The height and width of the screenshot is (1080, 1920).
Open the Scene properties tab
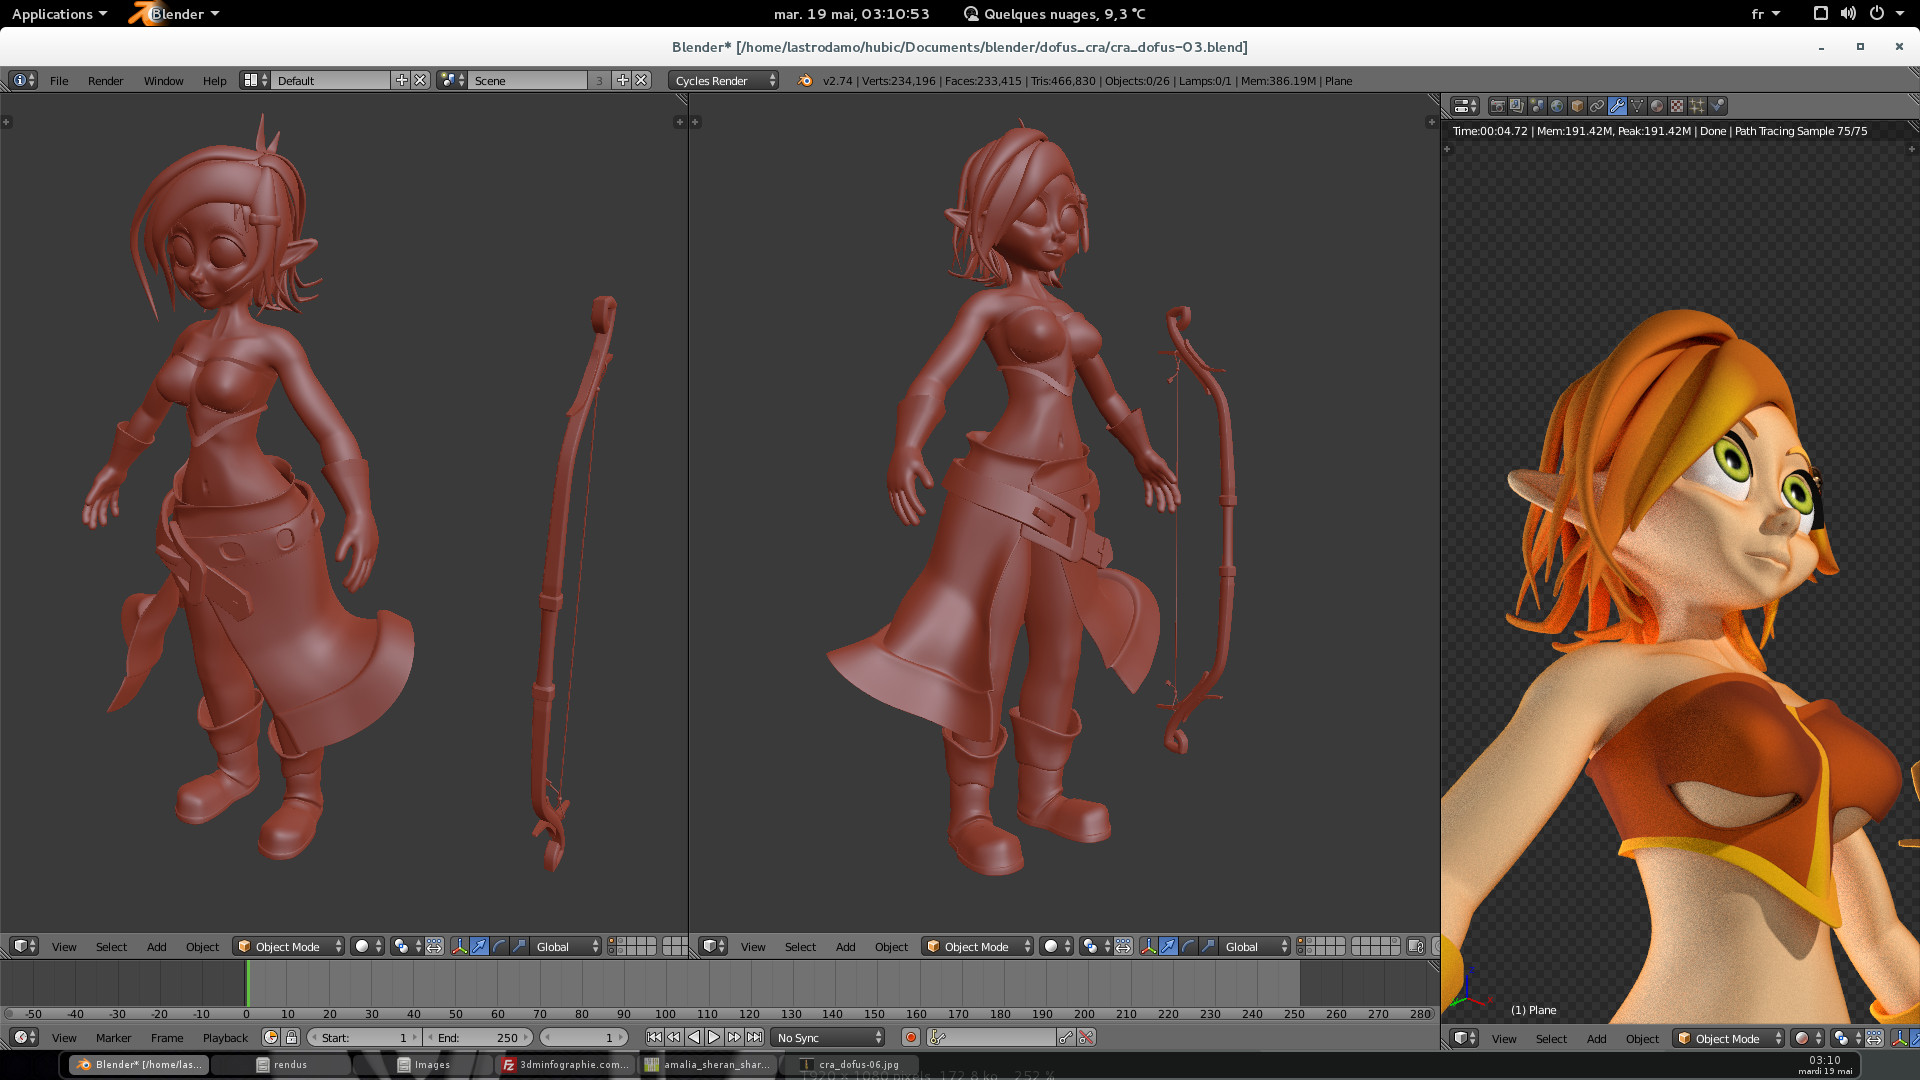[1537, 106]
